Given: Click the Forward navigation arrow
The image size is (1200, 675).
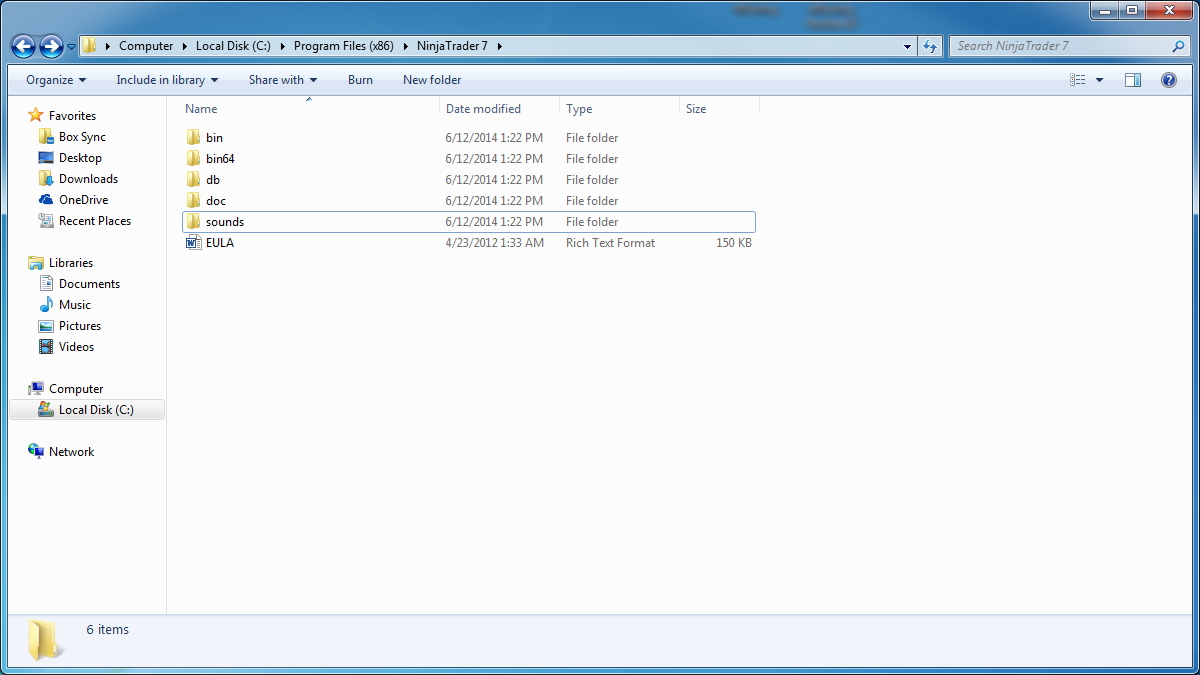Looking at the screenshot, I should (x=51, y=46).
